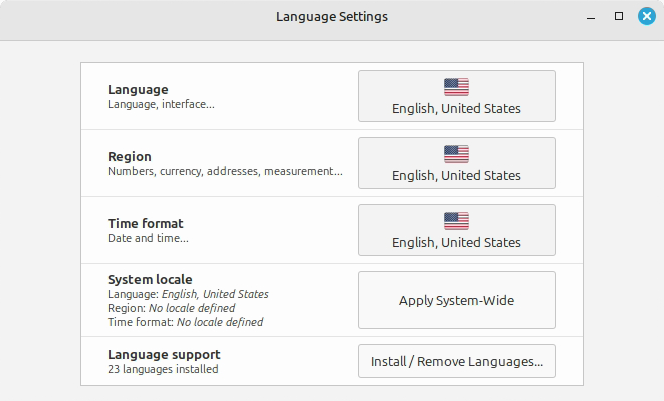
Task: Click the US flag in the Language row
Action: (x=456, y=87)
